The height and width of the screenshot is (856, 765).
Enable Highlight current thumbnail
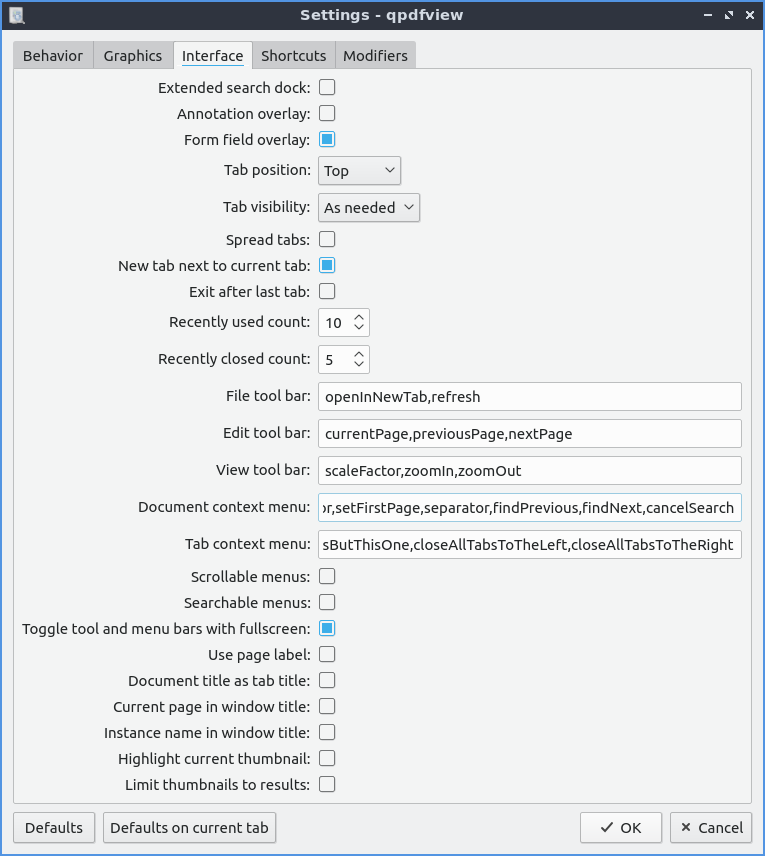(327, 759)
